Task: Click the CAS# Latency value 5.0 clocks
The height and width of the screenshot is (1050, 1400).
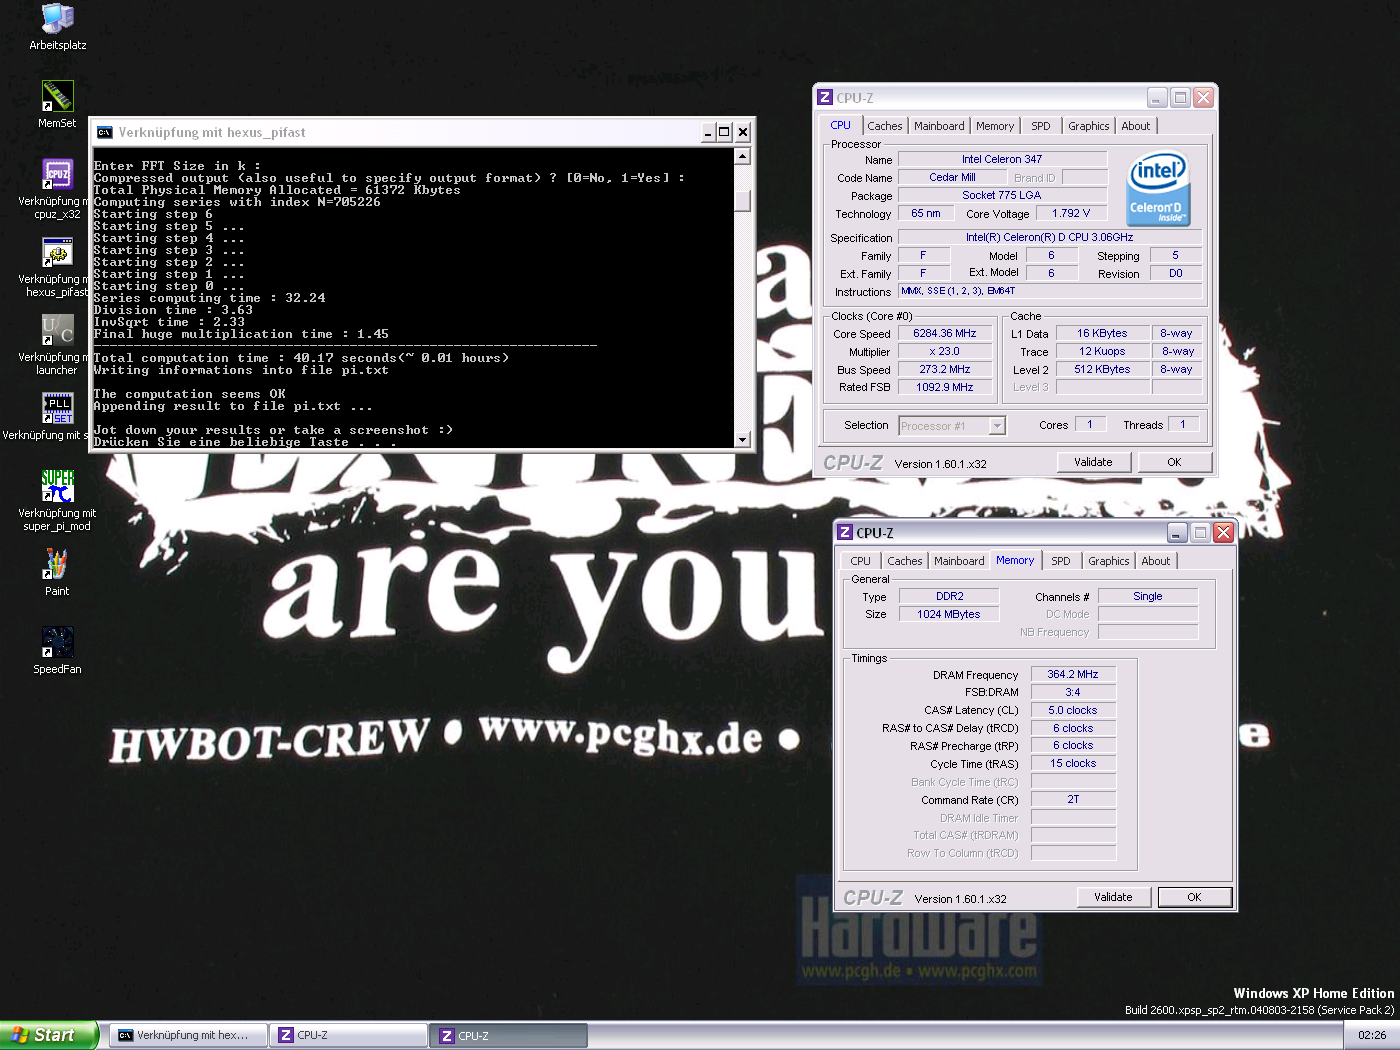Action: (1073, 710)
